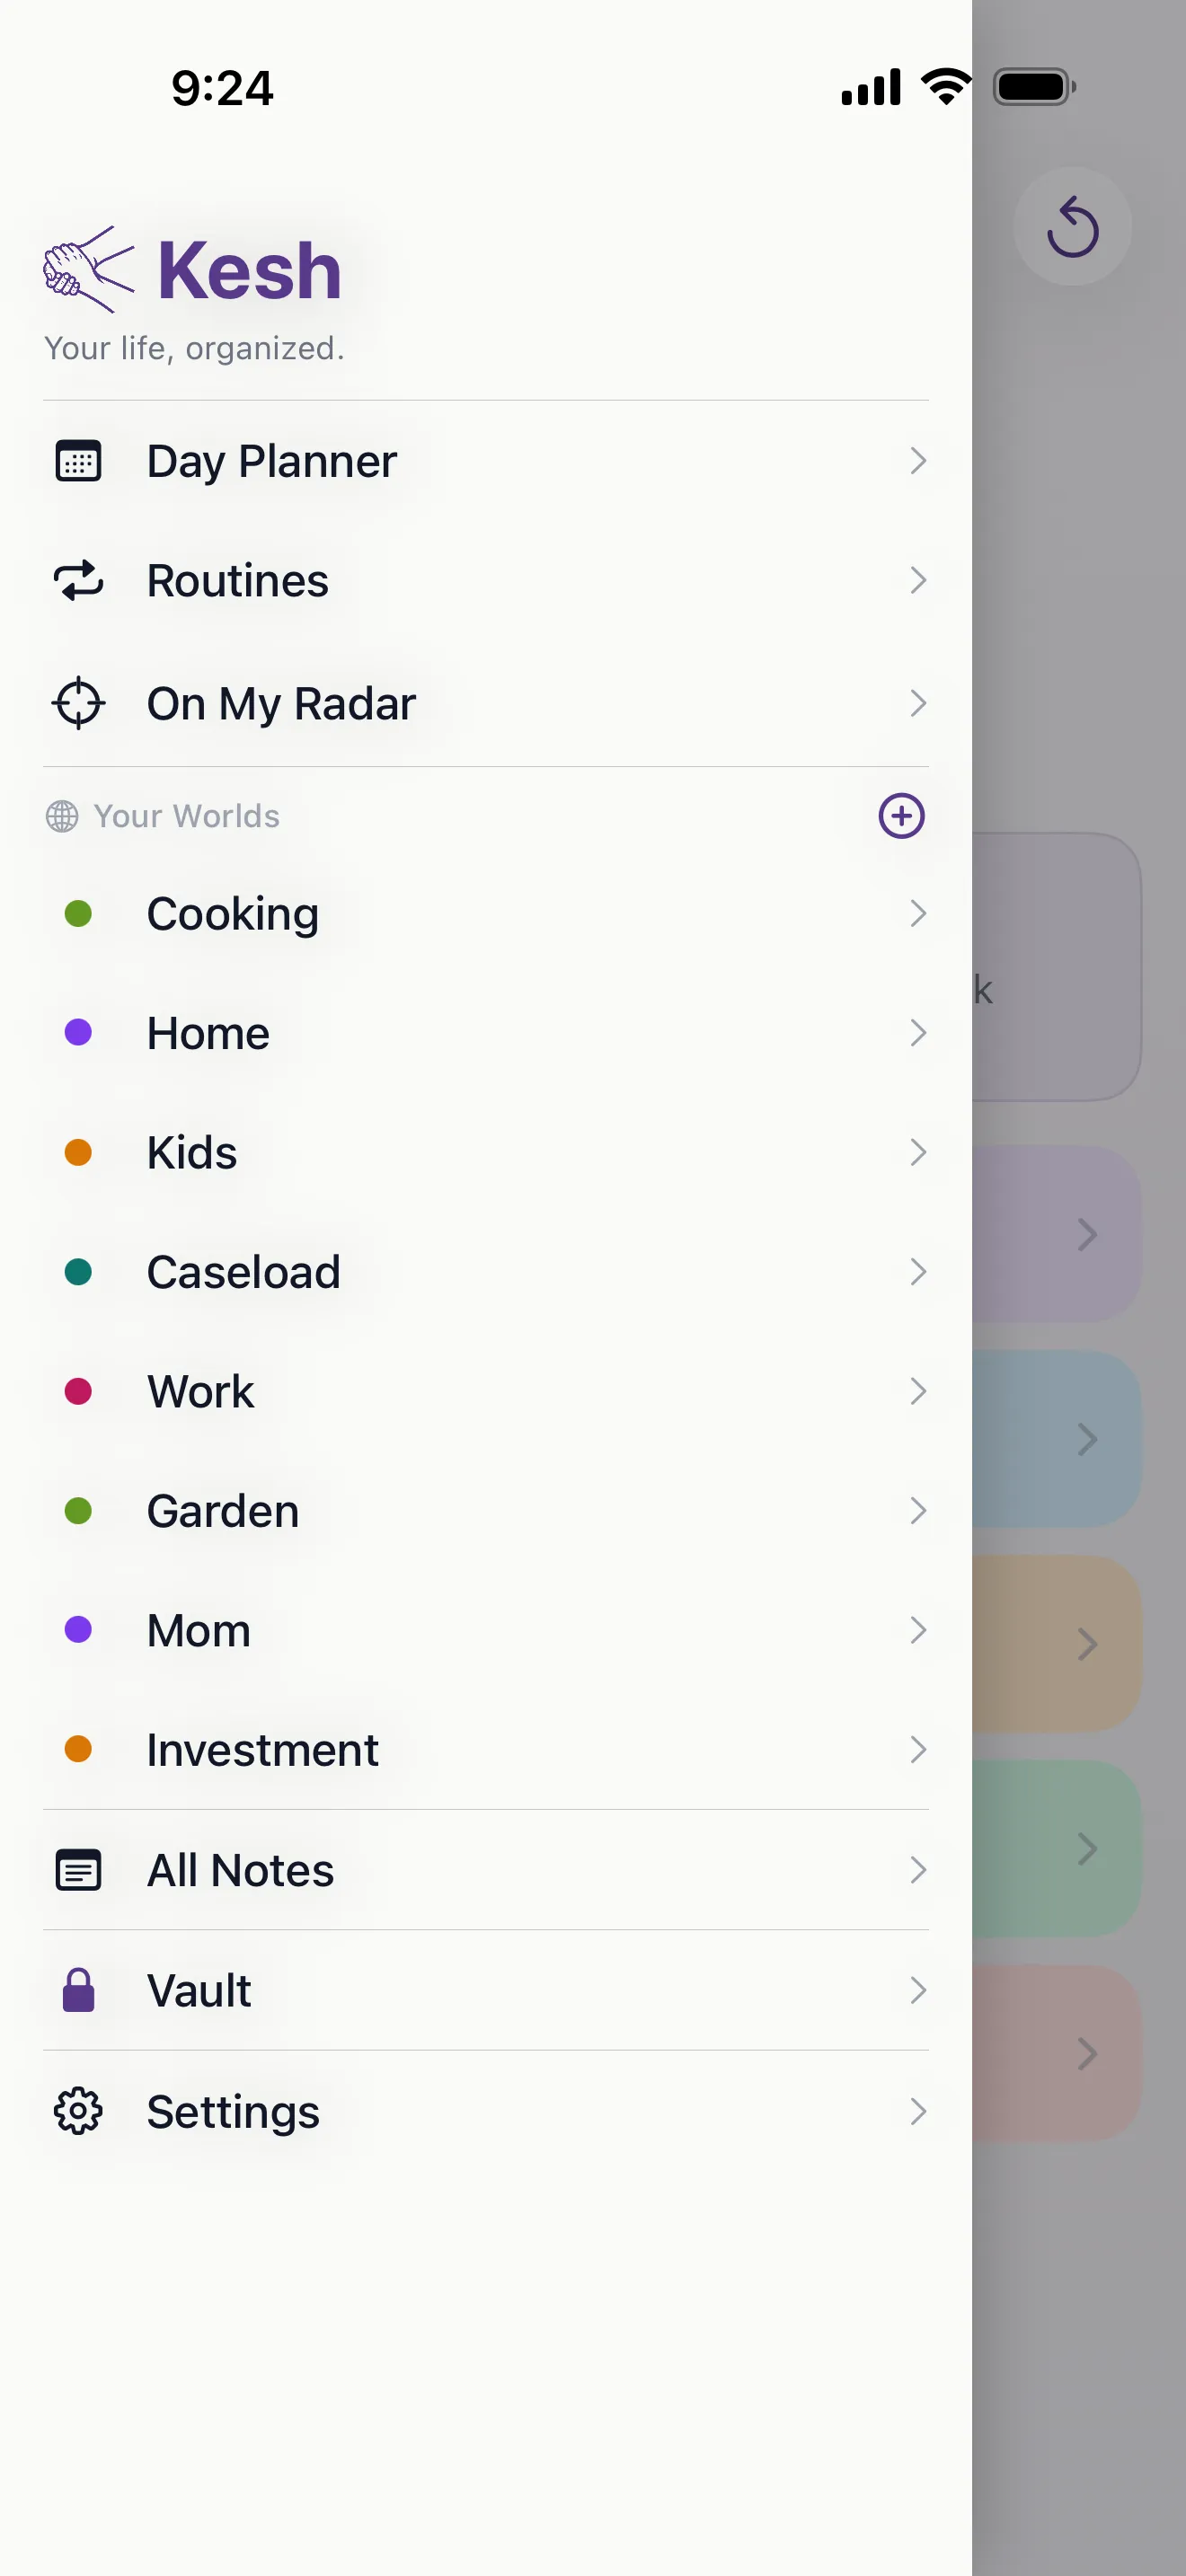The width and height of the screenshot is (1186, 2576).
Task: Tap the On My Radar crosshair icon
Action: point(78,703)
